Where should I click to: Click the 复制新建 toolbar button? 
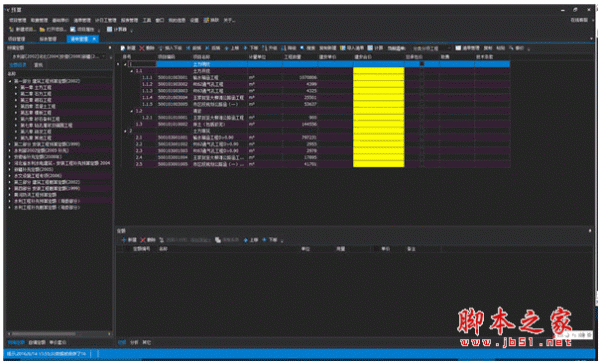[x=328, y=48]
